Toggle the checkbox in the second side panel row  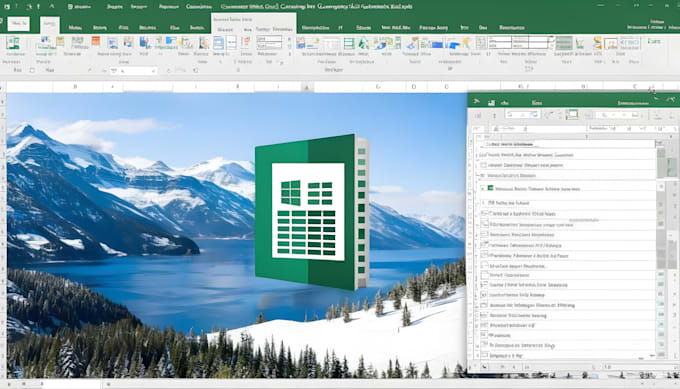[x=484, y=165]
